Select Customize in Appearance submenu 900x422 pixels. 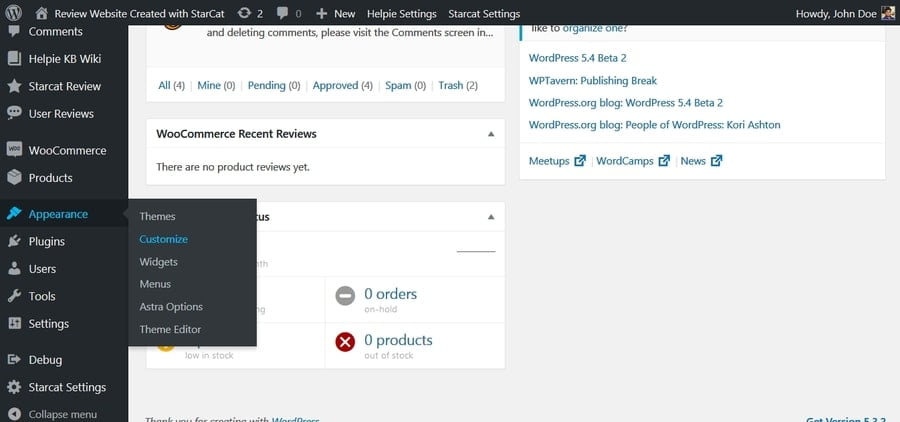[164, 239]
